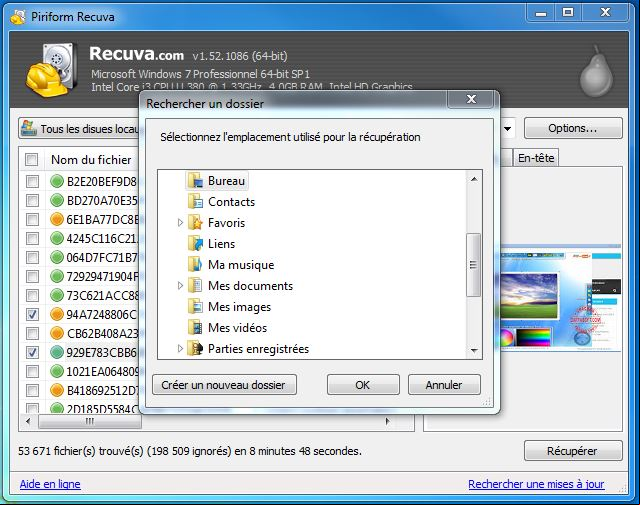This screenshot has height=505, width=640.
Task: Click the folder tree scroll up arrow
Action: tap(474, 179)
